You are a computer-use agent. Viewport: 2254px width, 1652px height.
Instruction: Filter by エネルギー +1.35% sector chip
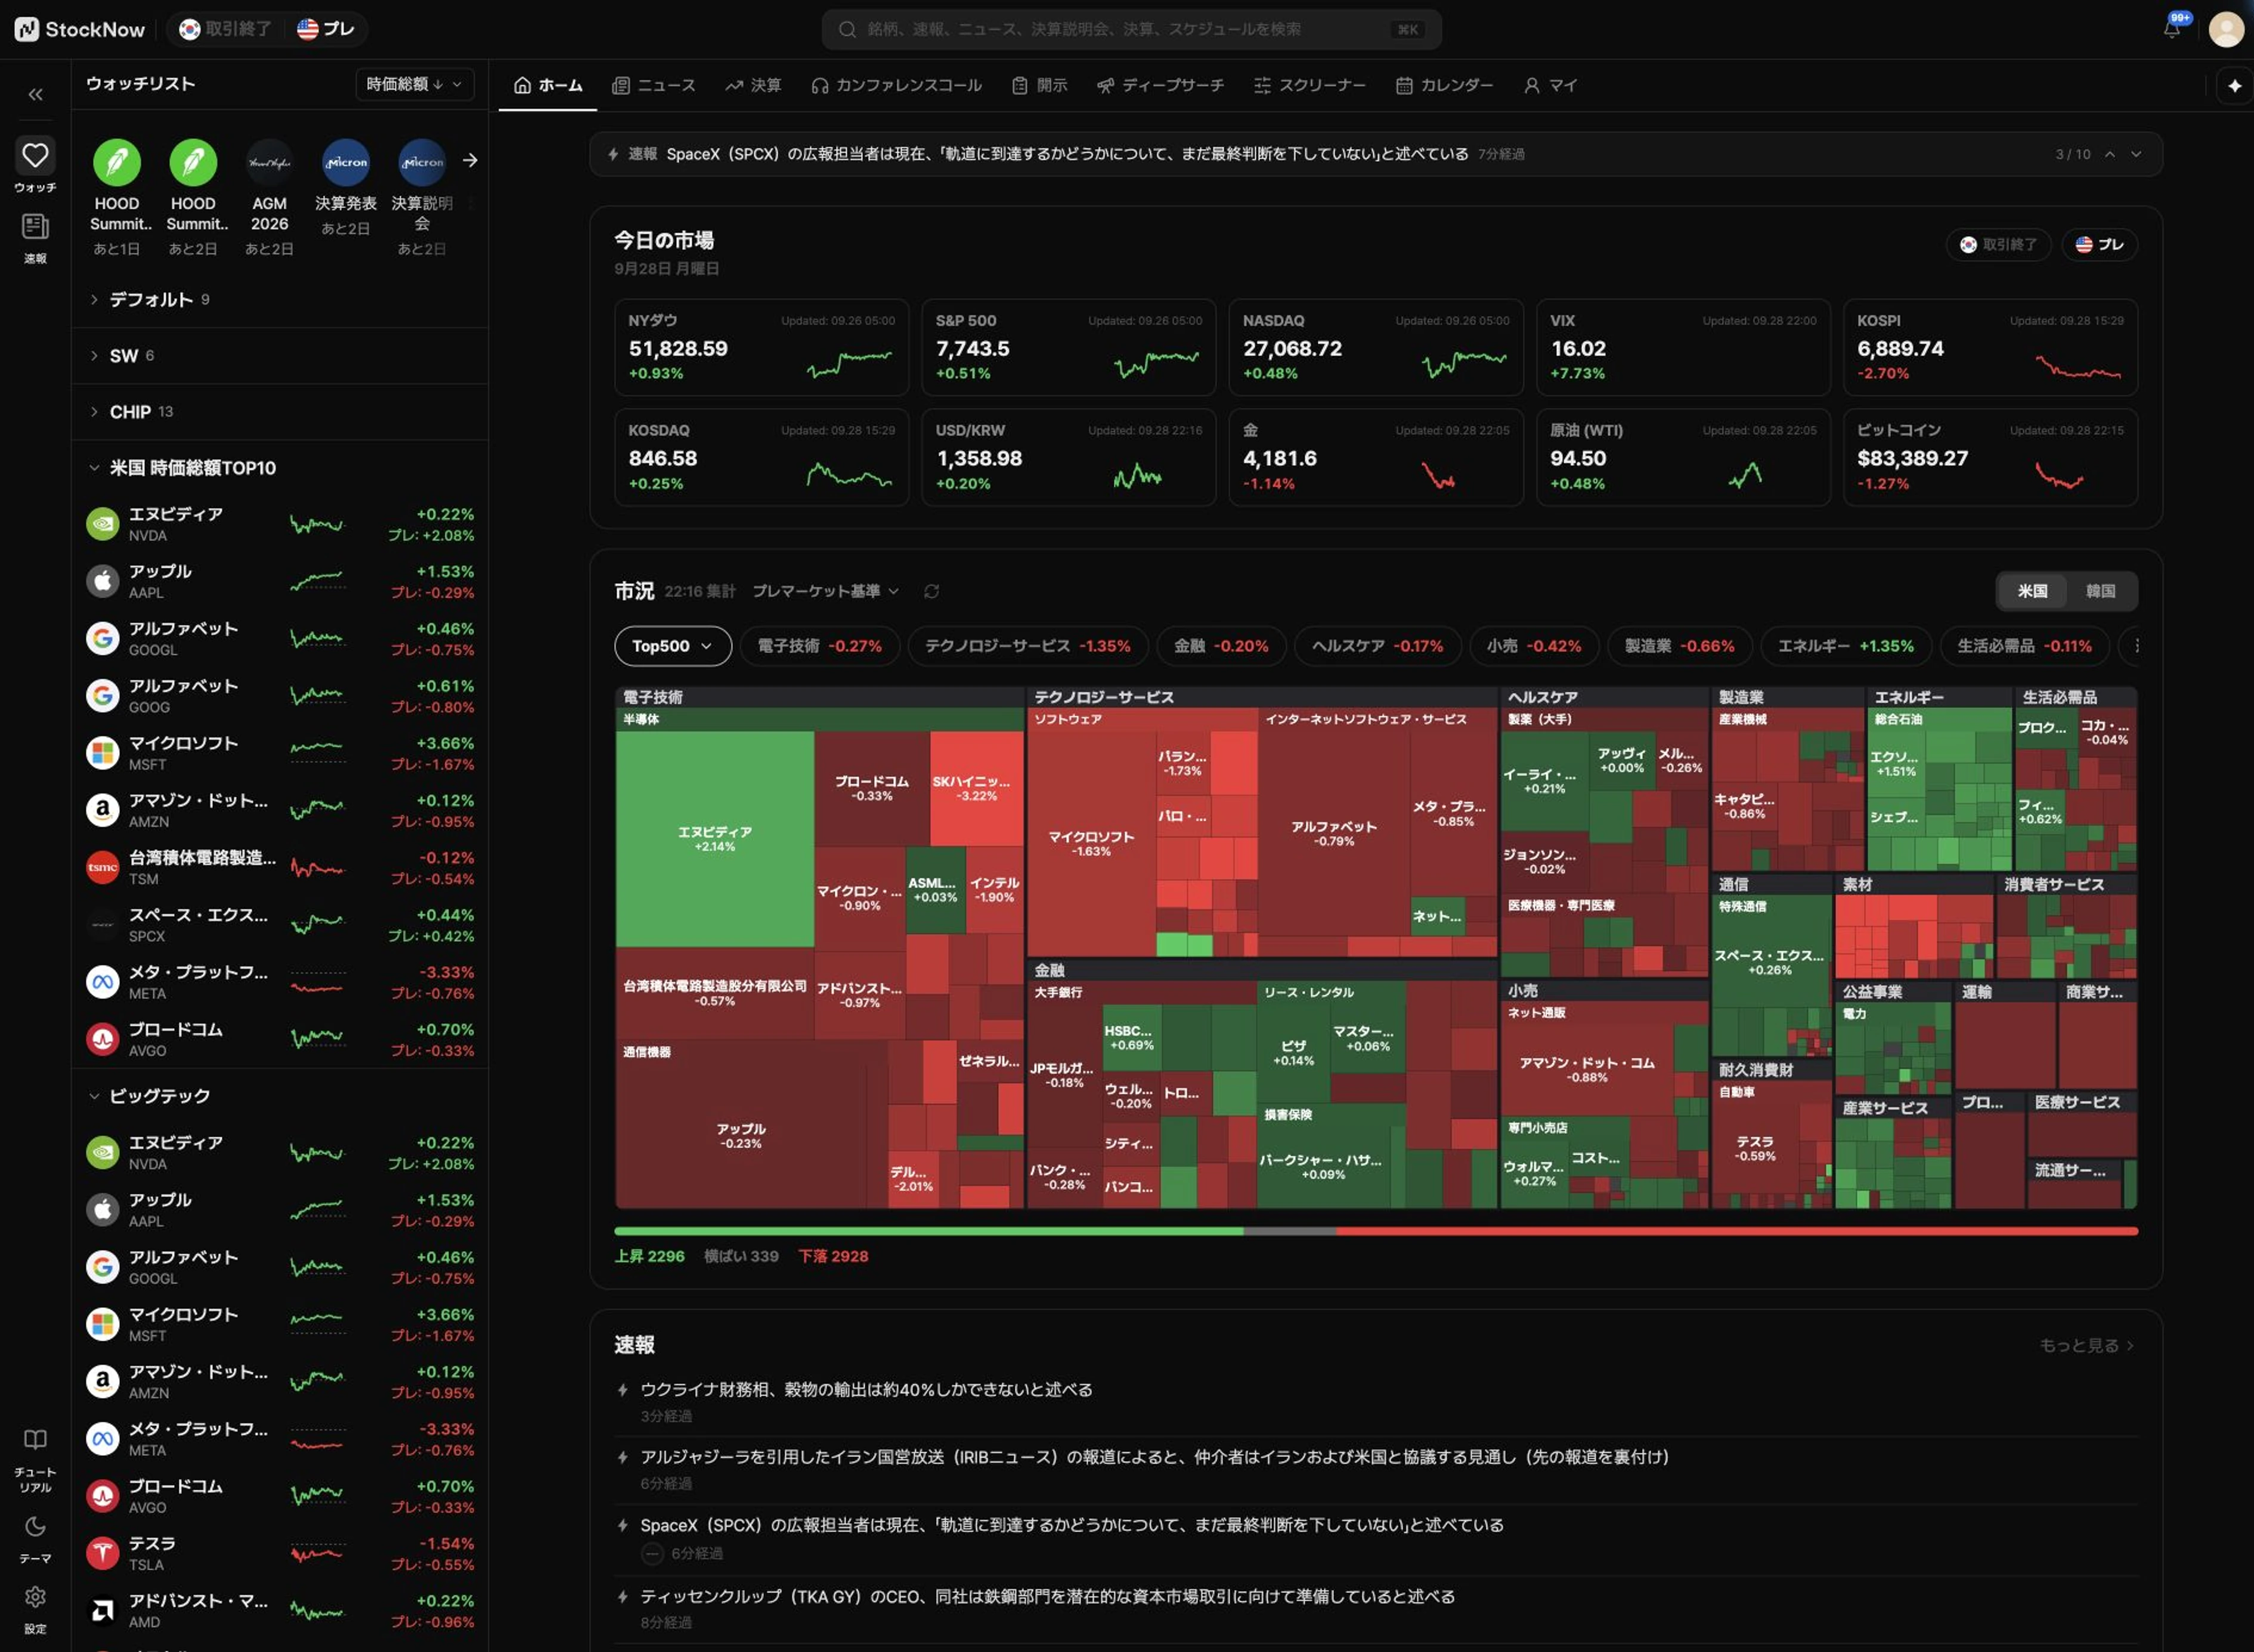point(1845,646)
